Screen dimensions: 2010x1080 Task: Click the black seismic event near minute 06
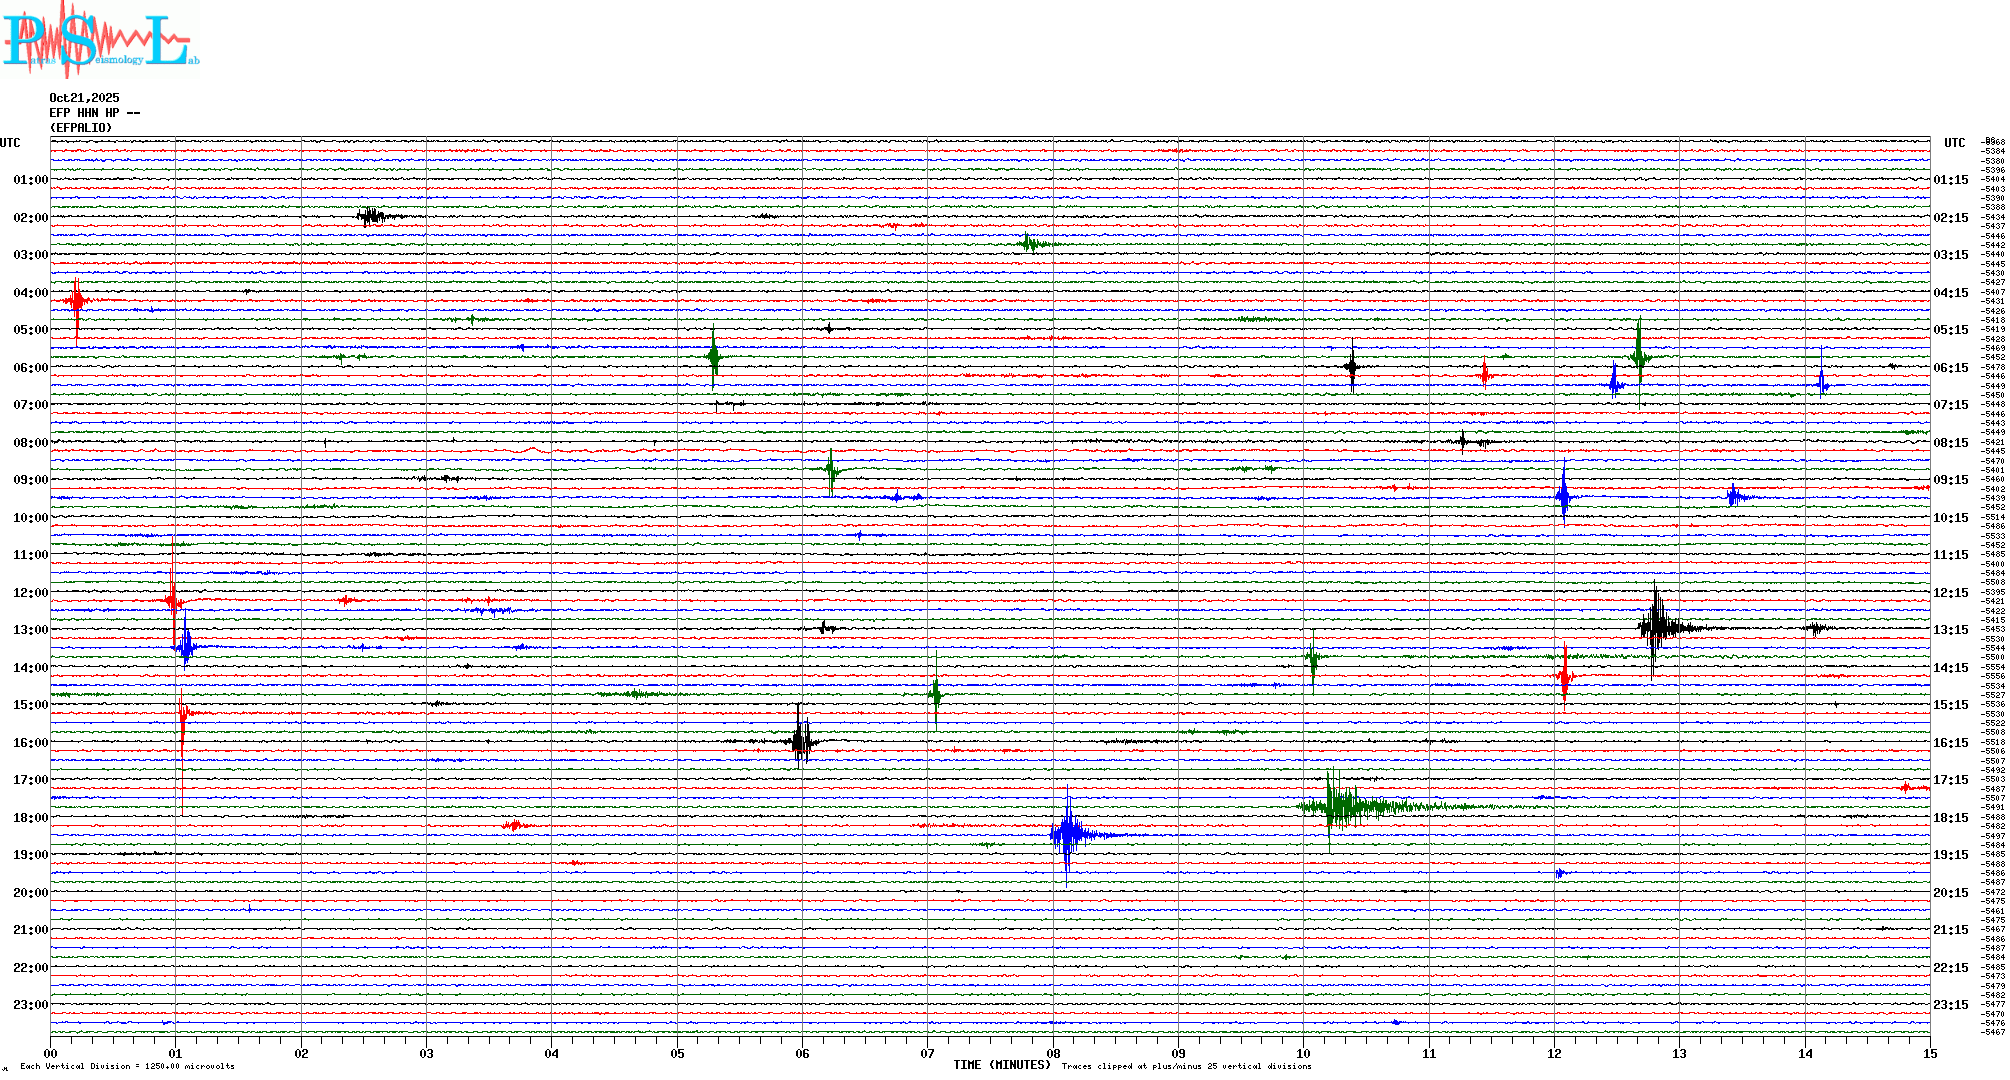click(x=801, y=741)
